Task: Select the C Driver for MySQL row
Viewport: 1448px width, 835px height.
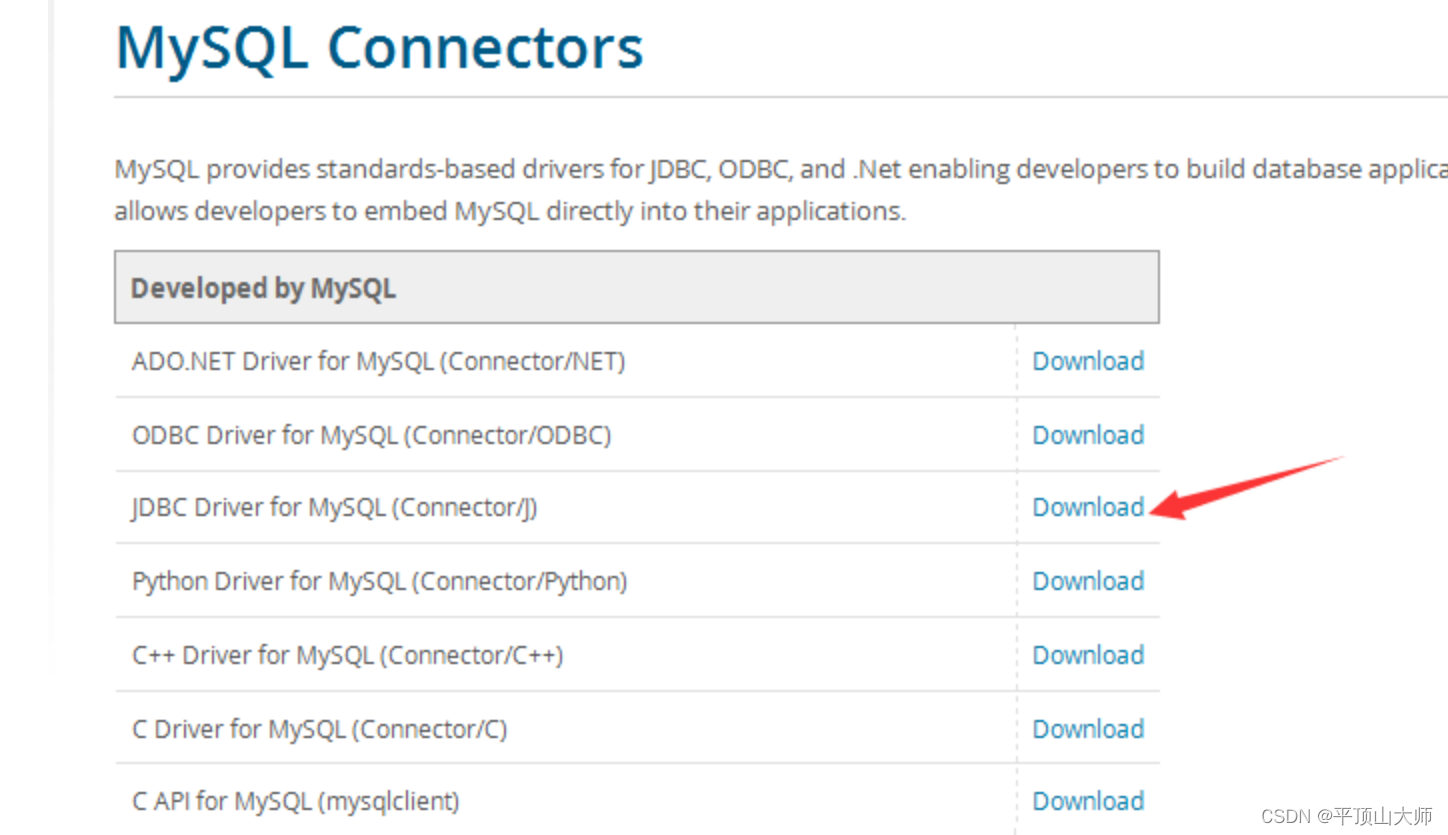Action: [x=320, y=729]
